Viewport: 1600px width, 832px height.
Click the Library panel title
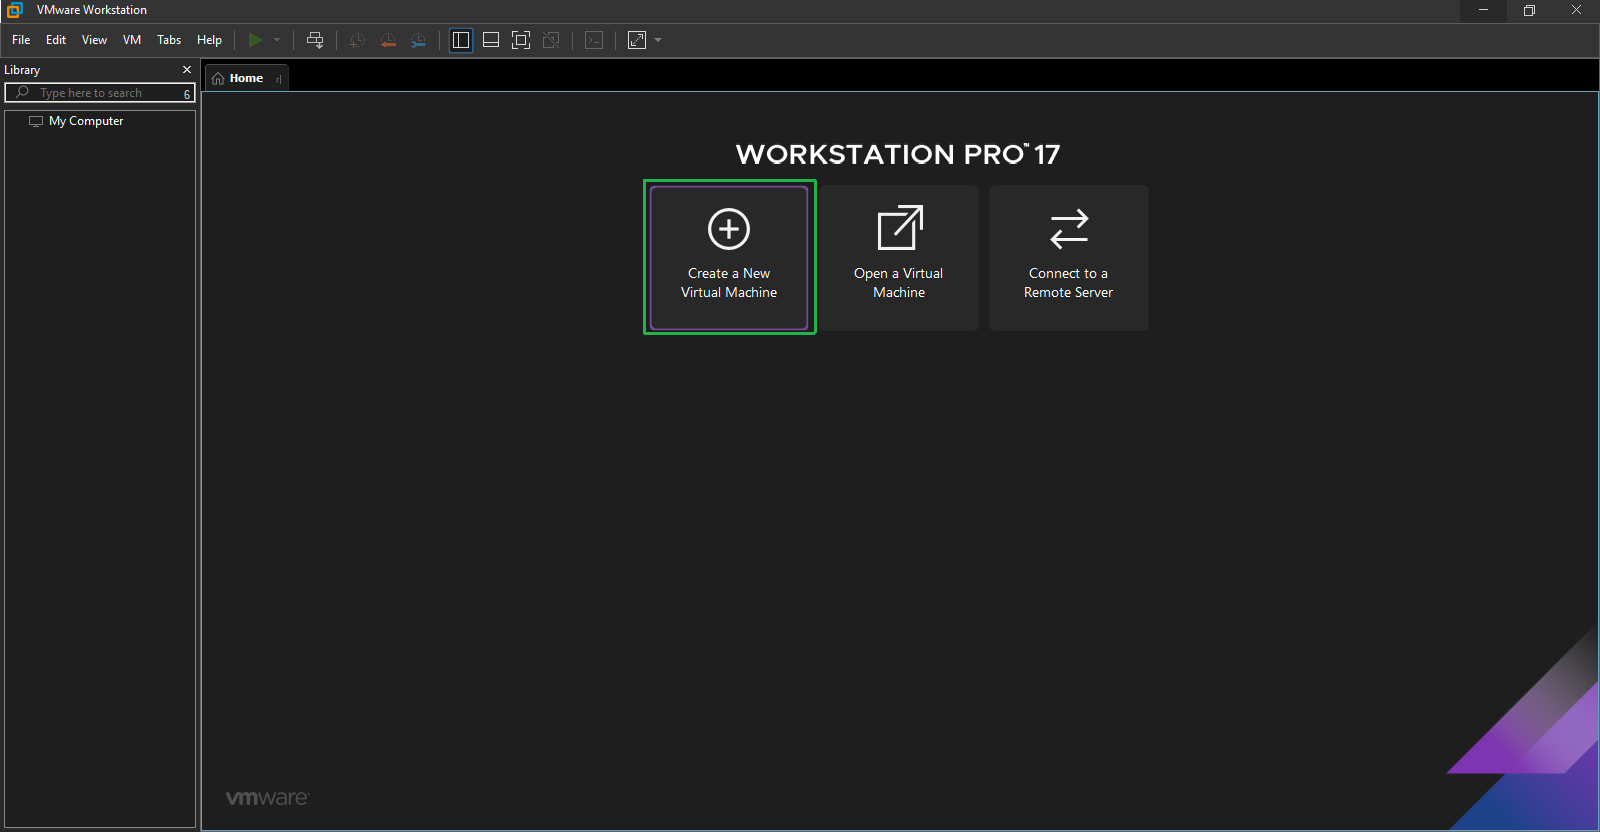[x=22, y=70]
